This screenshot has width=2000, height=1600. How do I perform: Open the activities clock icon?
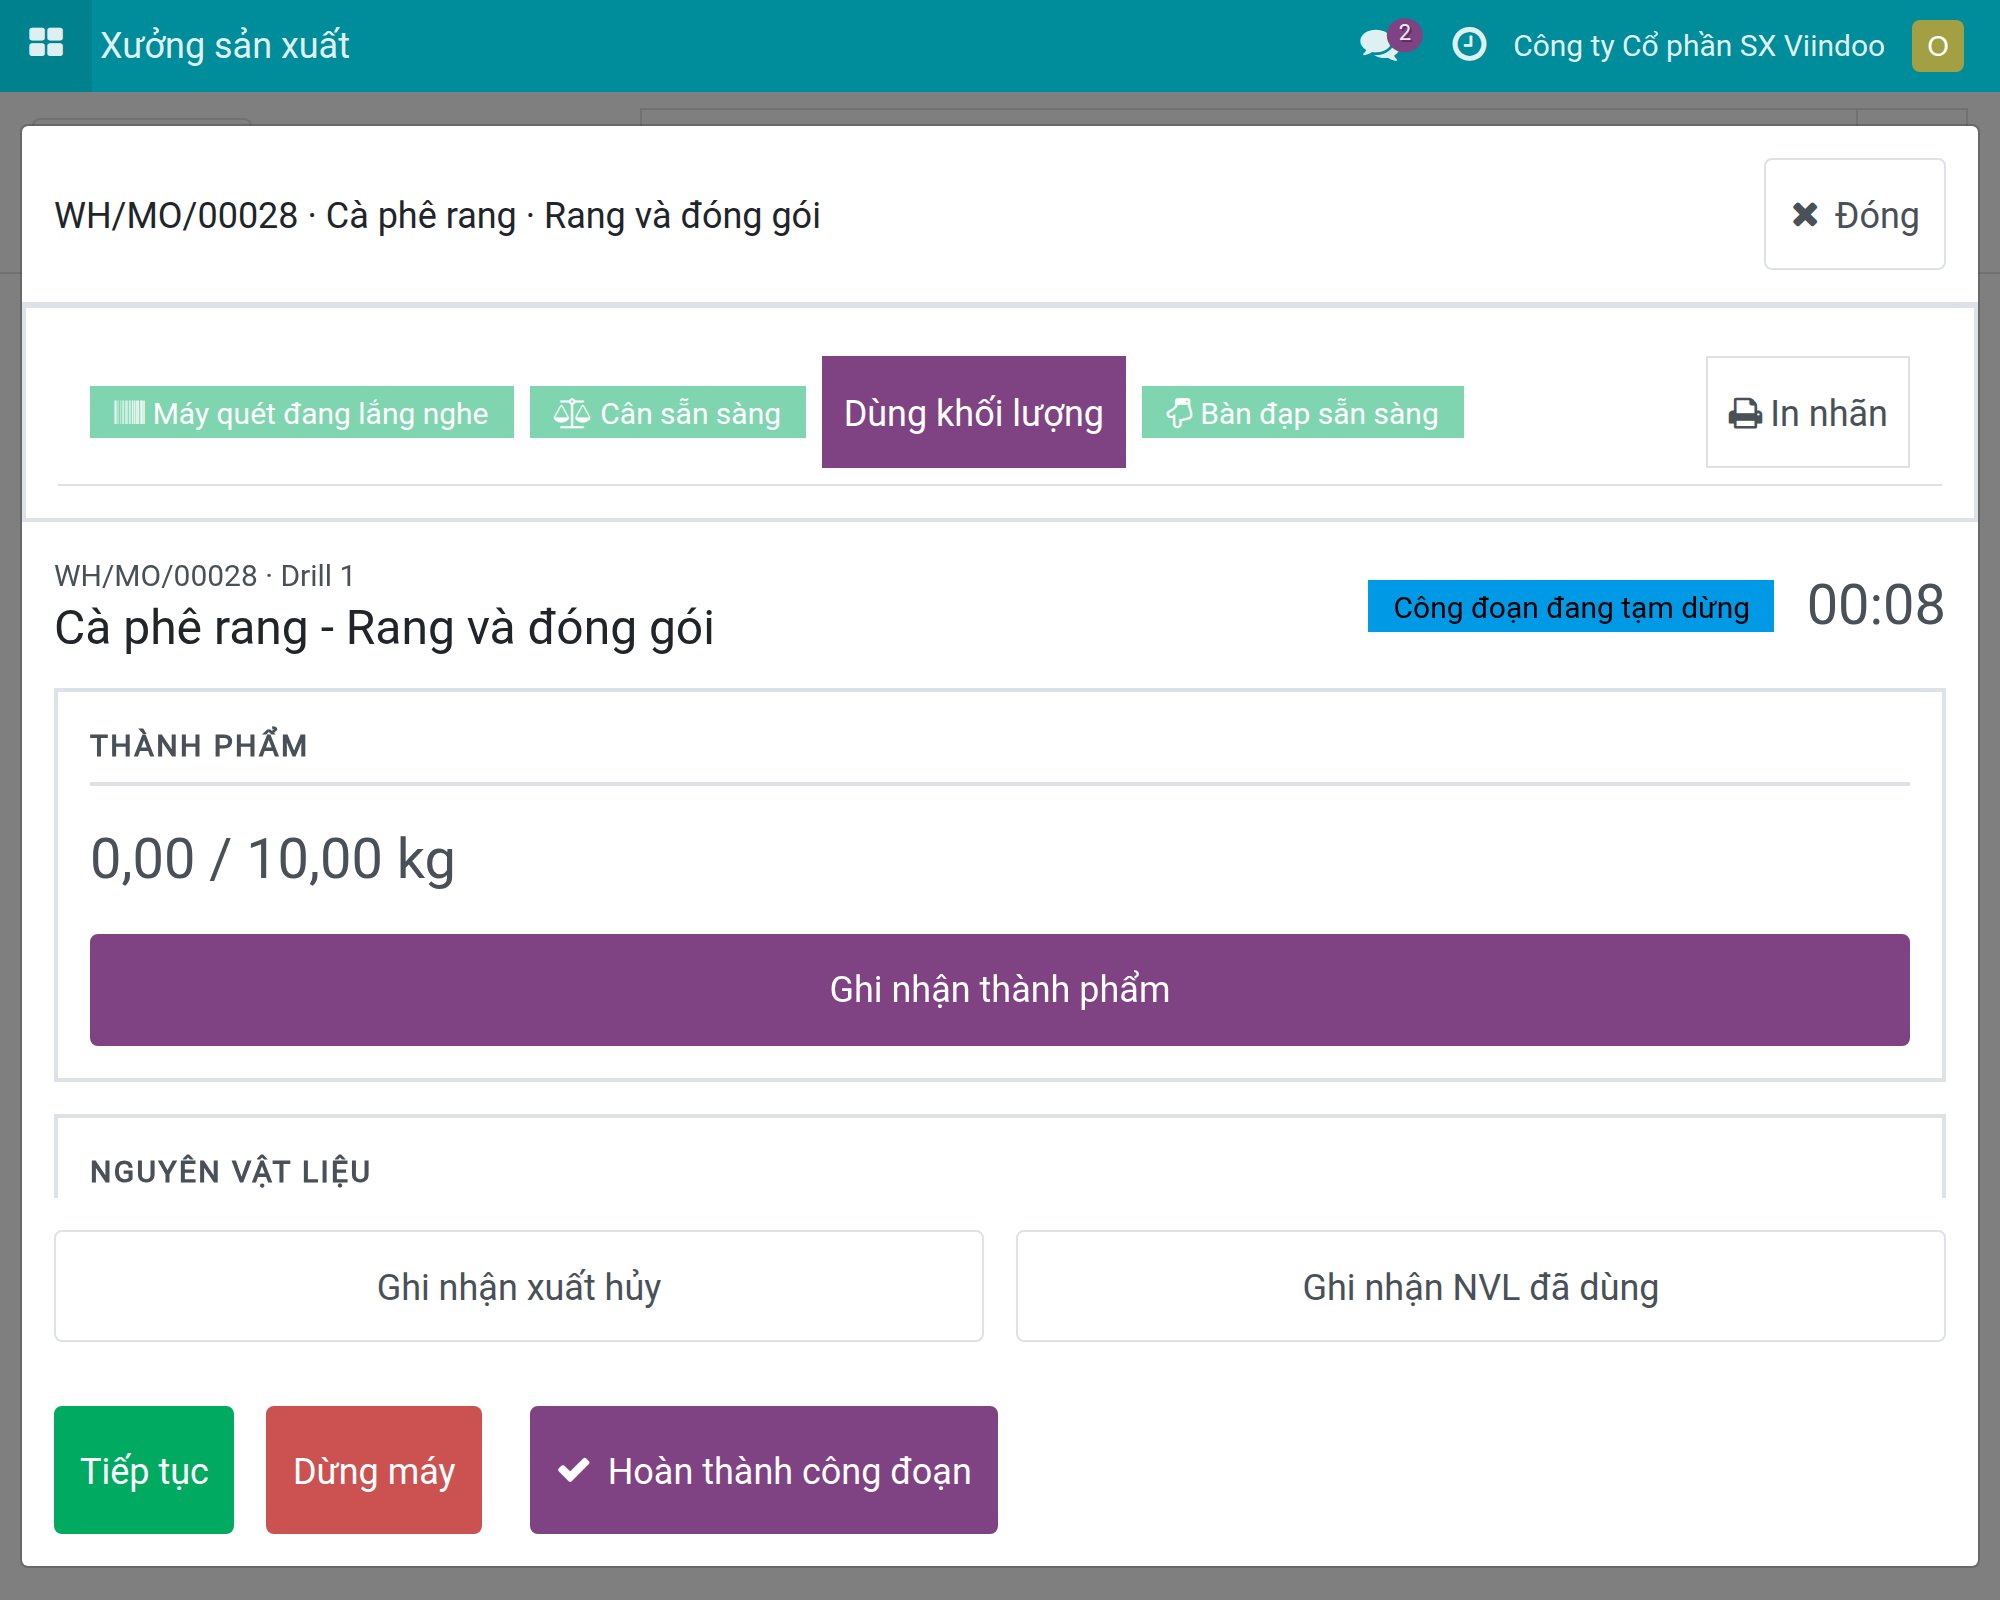click(1469, 45)
